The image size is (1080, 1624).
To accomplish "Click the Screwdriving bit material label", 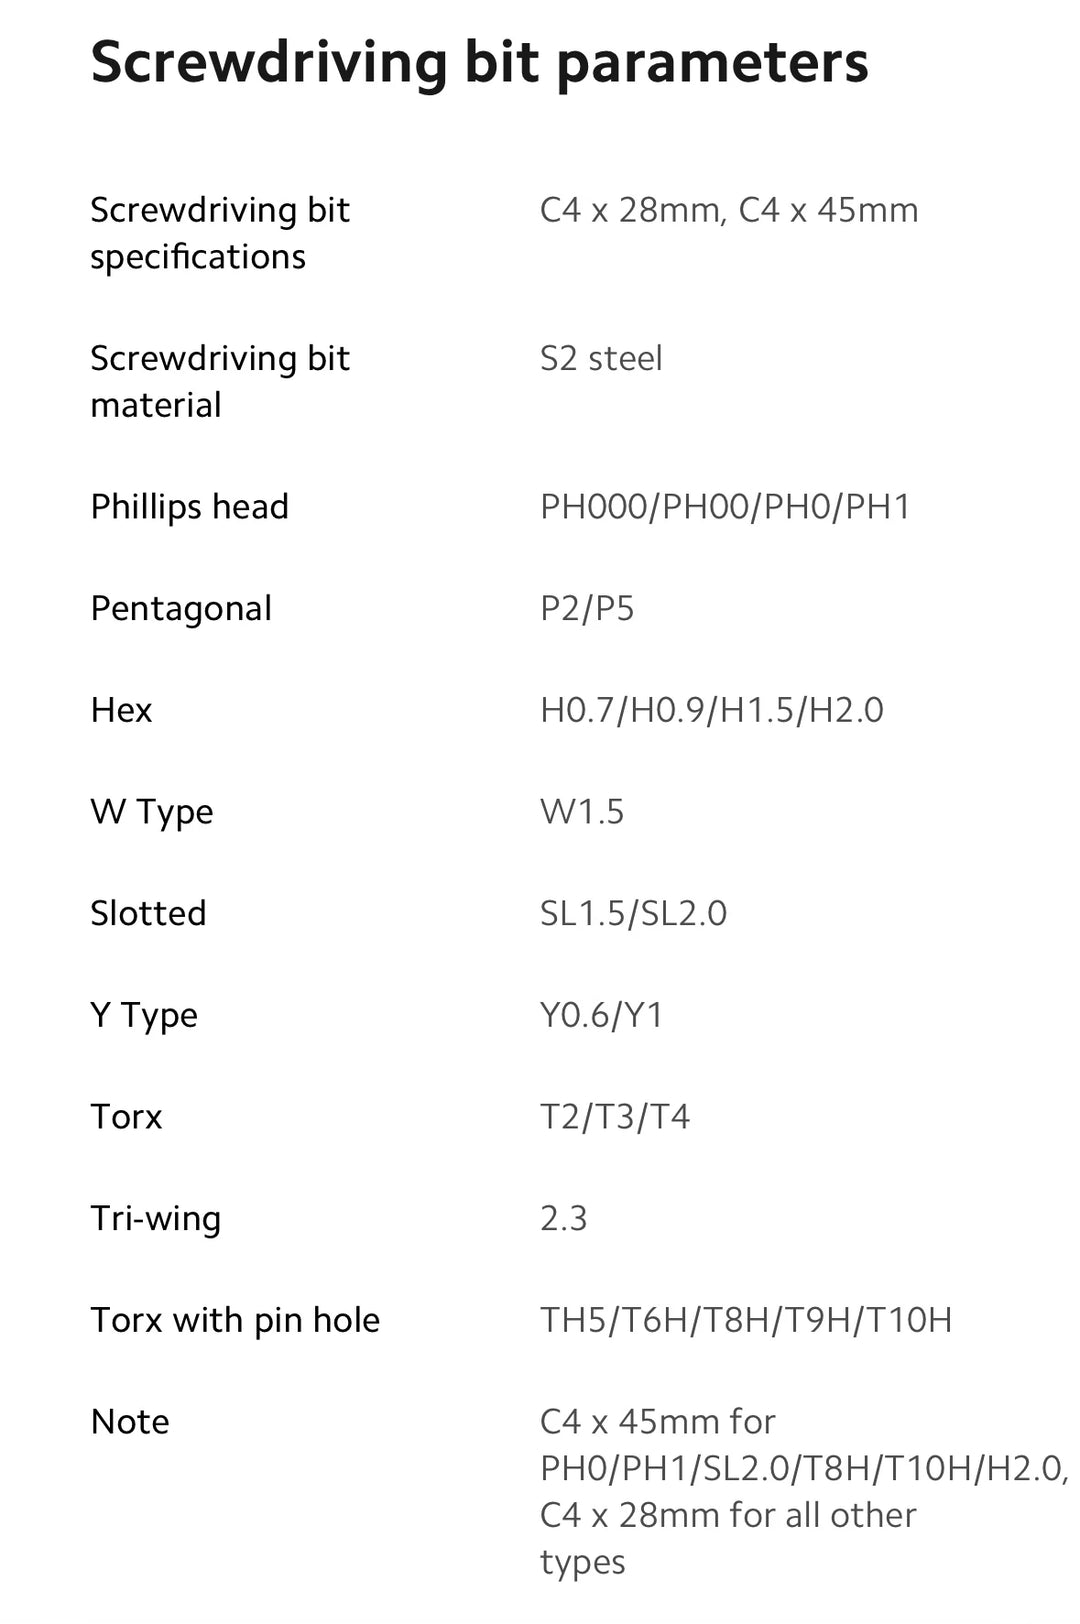I will pyautogui.click(x=220, y=381).
